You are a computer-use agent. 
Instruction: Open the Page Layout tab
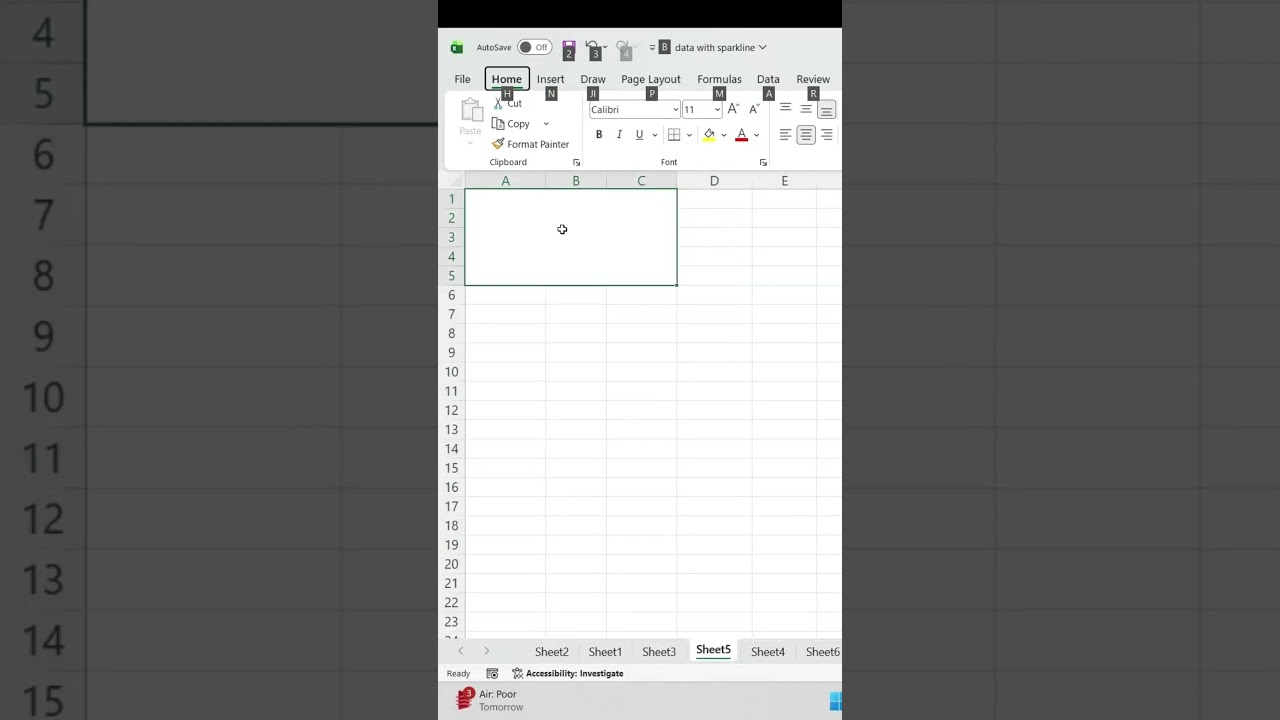click(651, 79)
